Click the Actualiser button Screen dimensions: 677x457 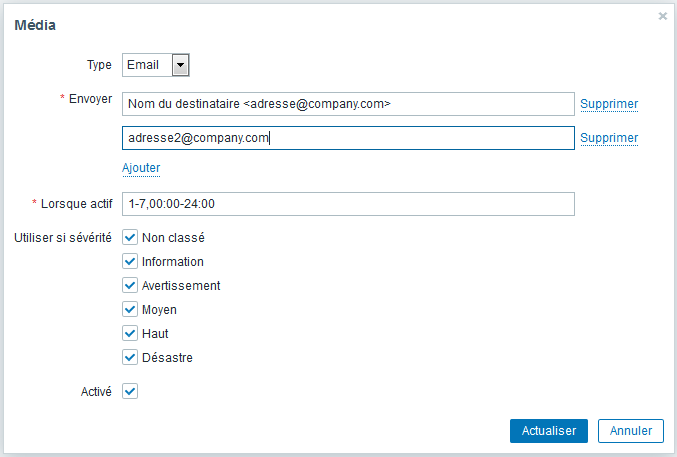point(549,431)
